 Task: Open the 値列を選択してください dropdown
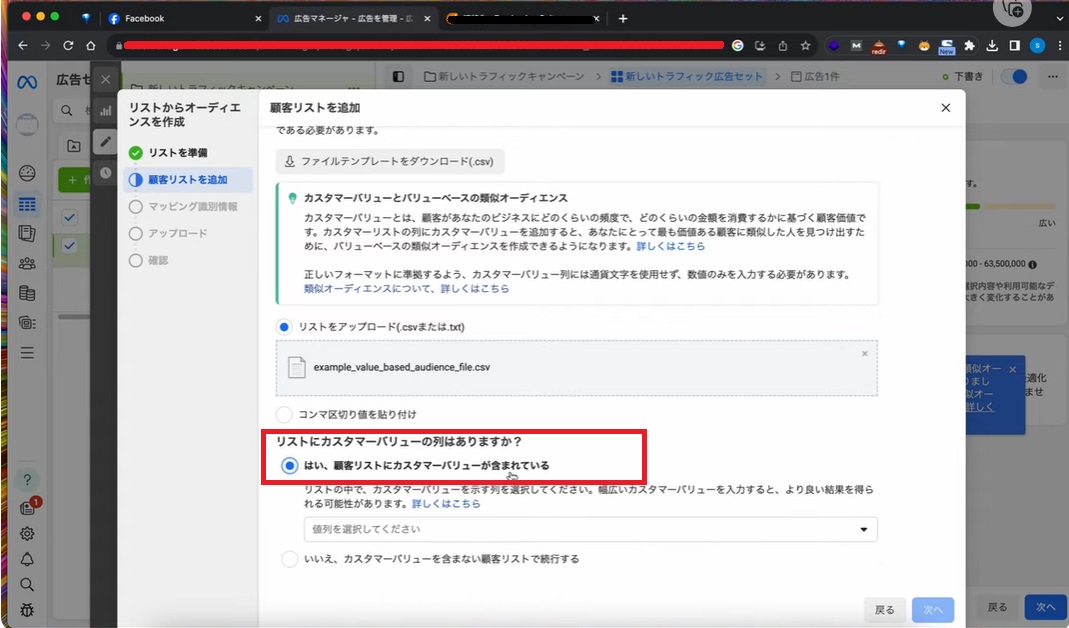click(x=590, y=529)
